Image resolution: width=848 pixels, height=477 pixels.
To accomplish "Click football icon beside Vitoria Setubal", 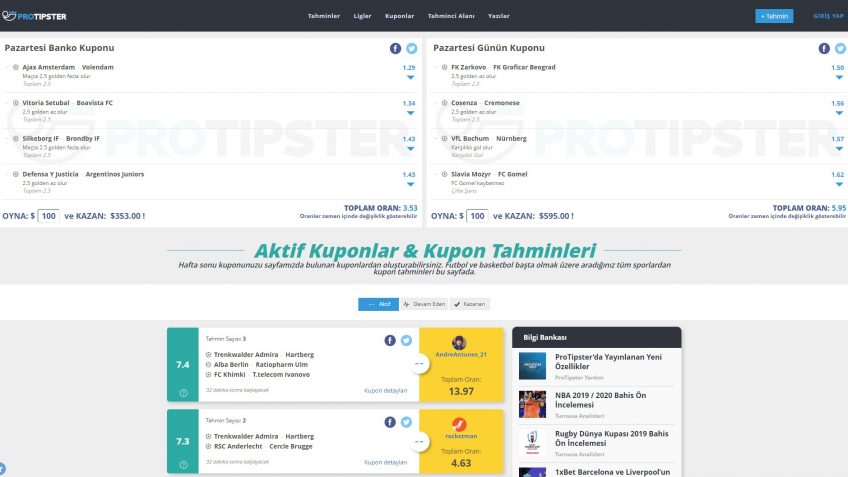I will (16, 103).
